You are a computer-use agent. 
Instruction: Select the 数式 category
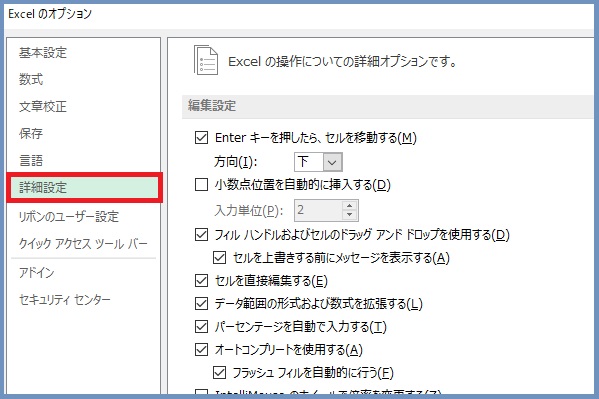click(x=31, y=79)
